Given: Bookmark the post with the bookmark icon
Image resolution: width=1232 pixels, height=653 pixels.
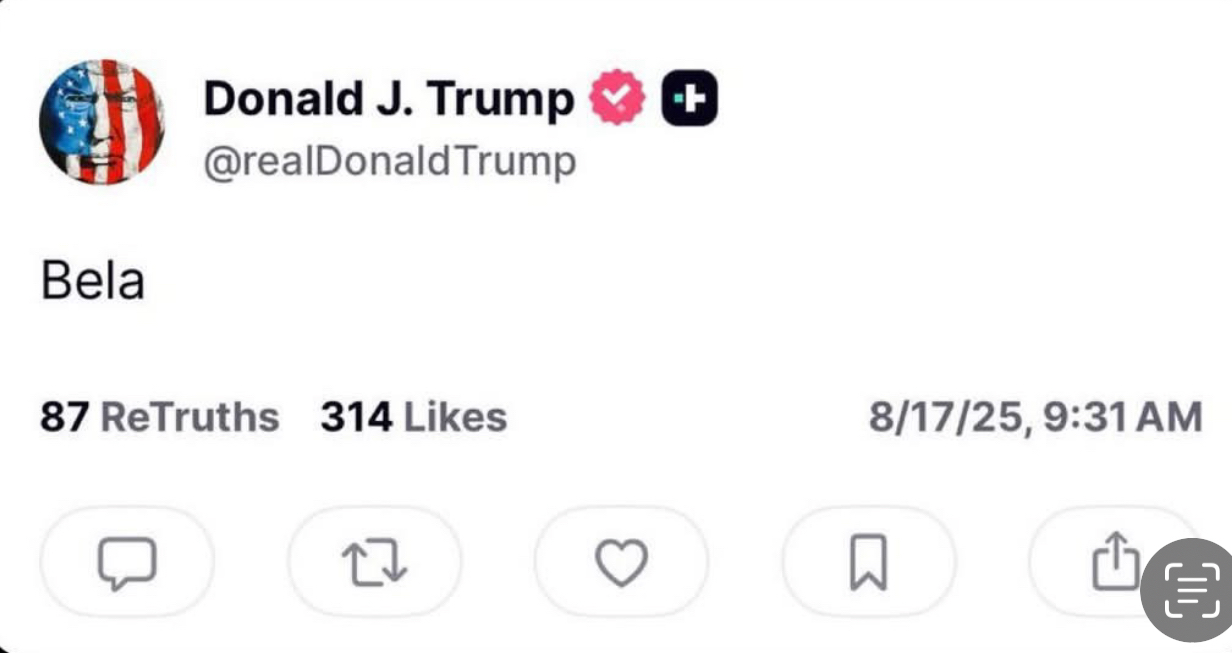Looking at the screenshot, I should click(x=868, y=562).
